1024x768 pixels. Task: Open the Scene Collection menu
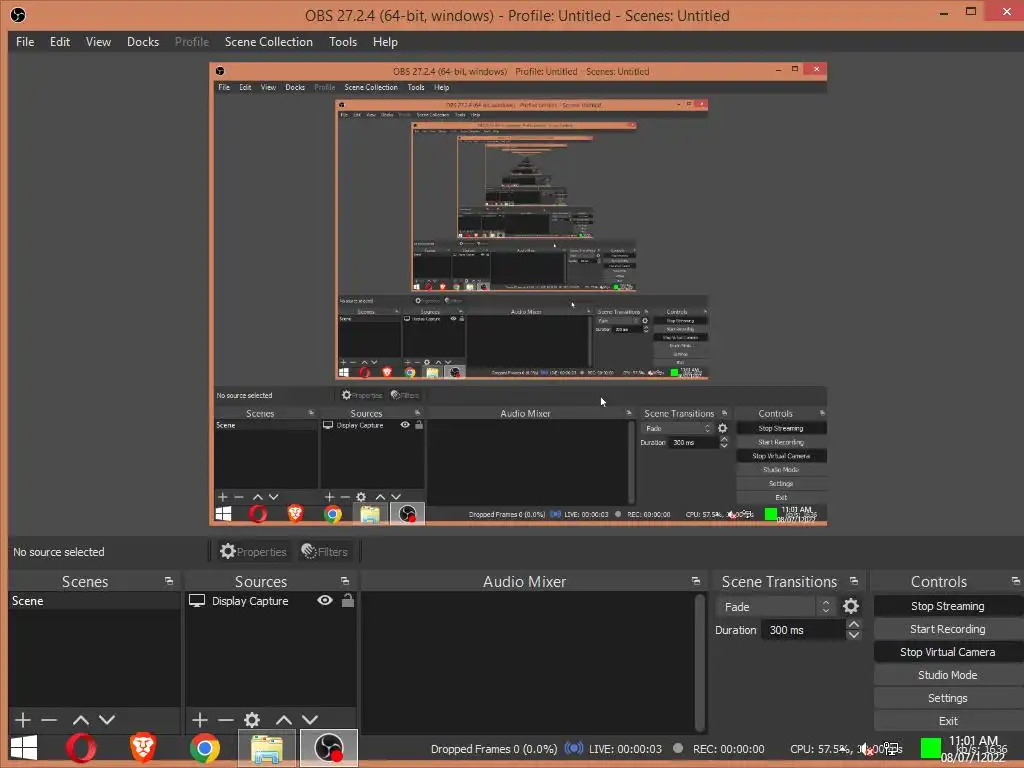click(x=268, y=42)
